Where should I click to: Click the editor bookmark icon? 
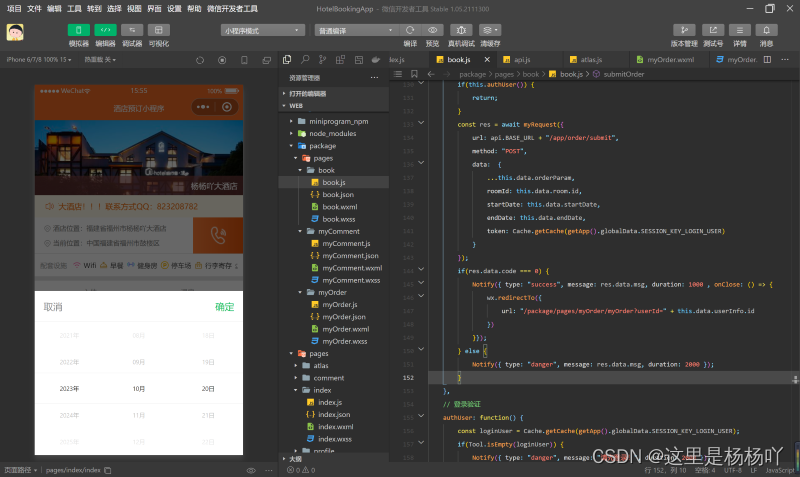point(414,74)
